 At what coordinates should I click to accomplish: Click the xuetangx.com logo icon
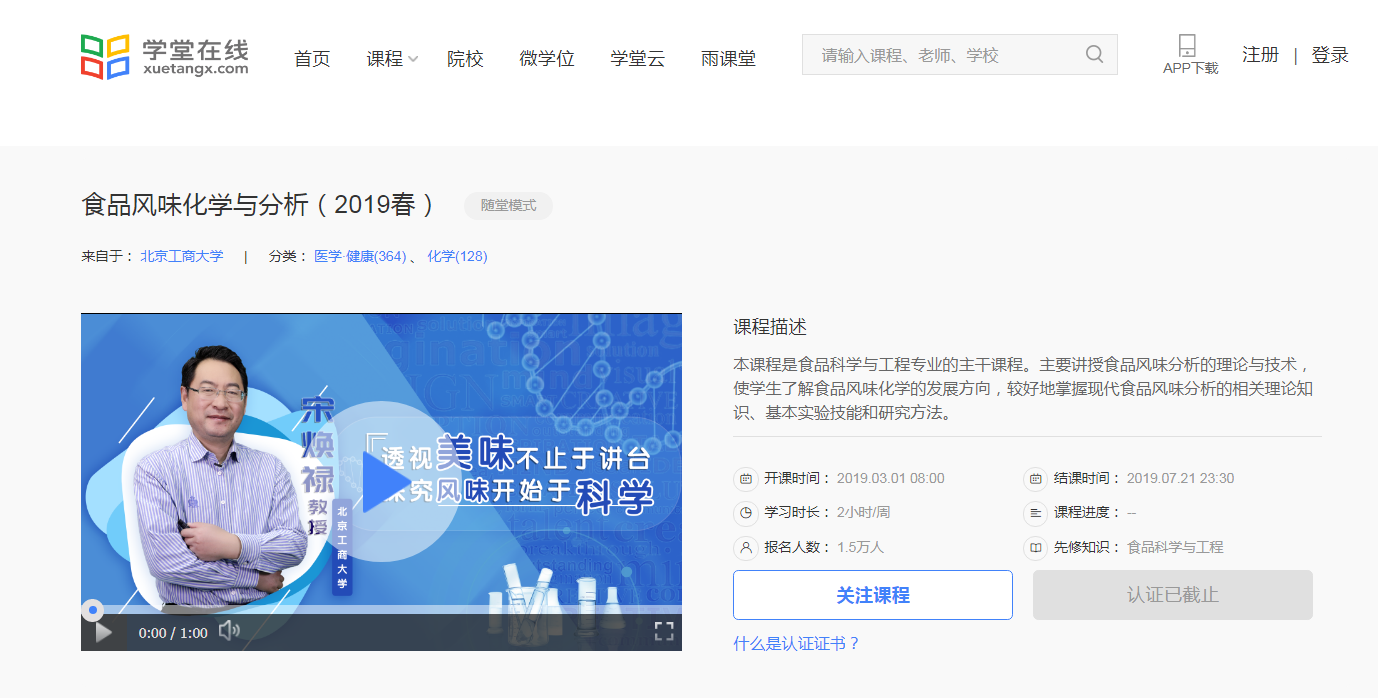point(106,57)
